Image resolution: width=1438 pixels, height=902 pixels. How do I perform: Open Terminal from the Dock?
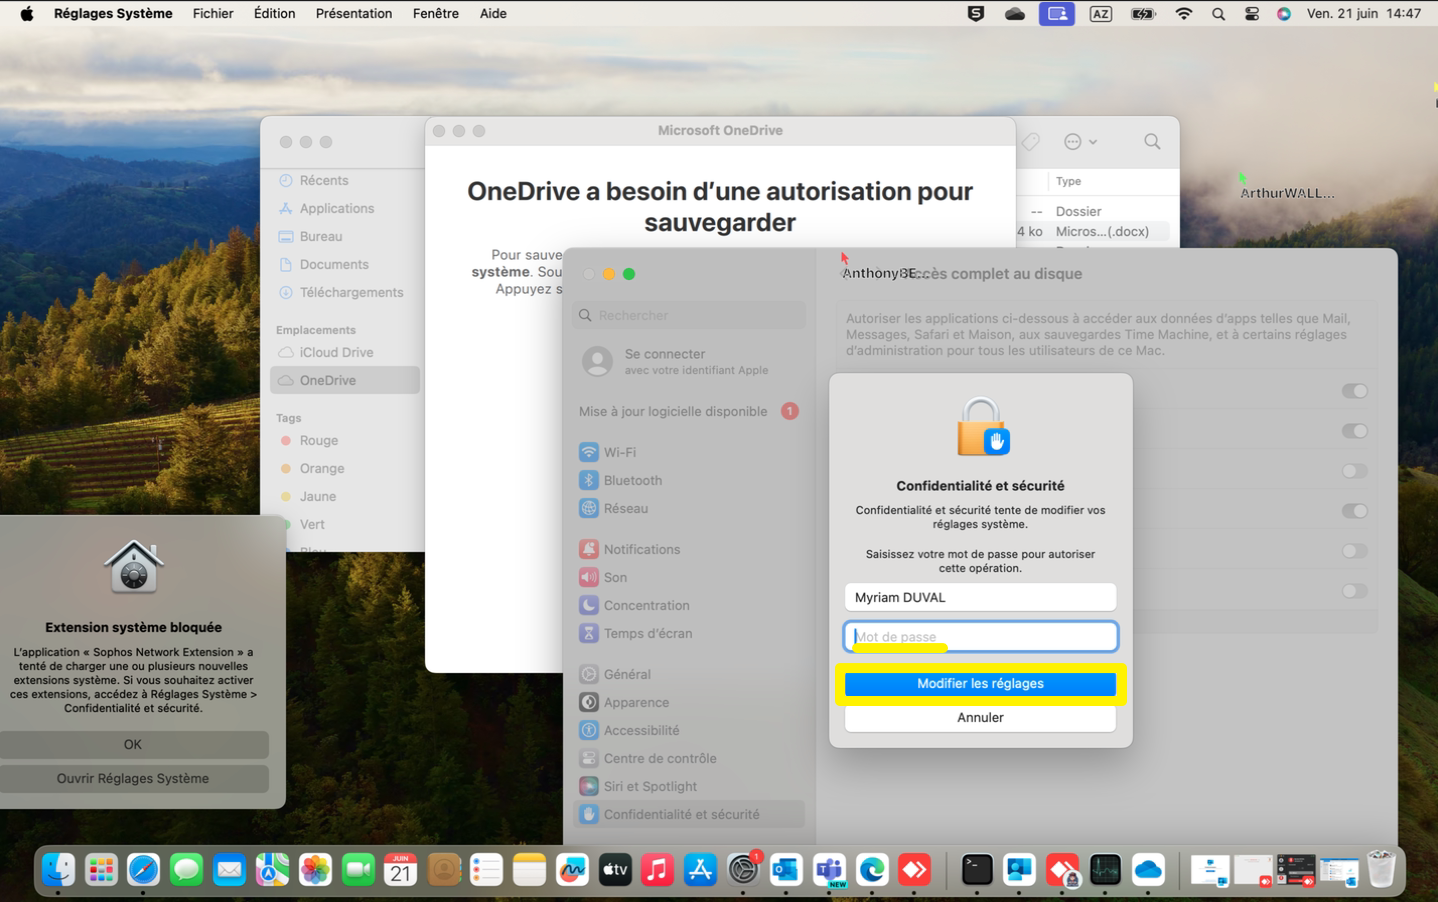[976, 870]
